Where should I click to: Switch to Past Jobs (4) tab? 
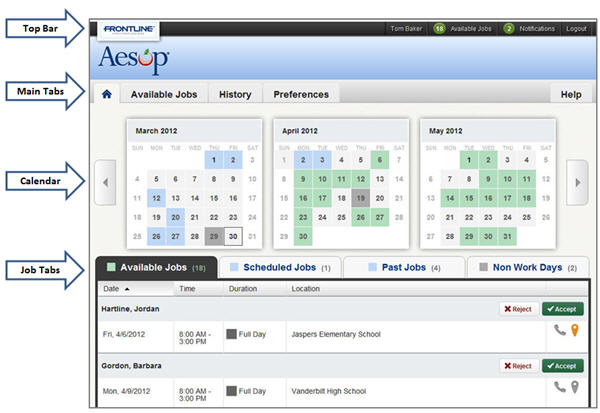pyautogui.click(x=404, y=267)
